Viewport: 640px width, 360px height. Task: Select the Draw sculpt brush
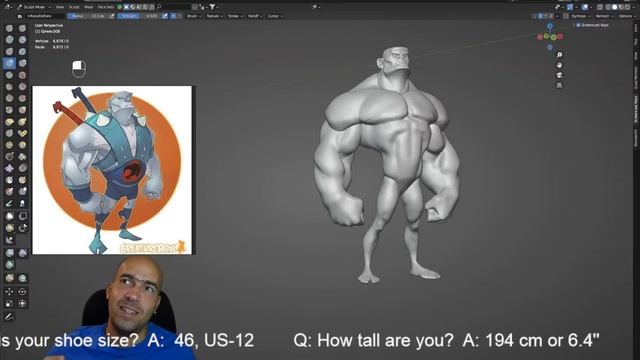tap(9, 28)
